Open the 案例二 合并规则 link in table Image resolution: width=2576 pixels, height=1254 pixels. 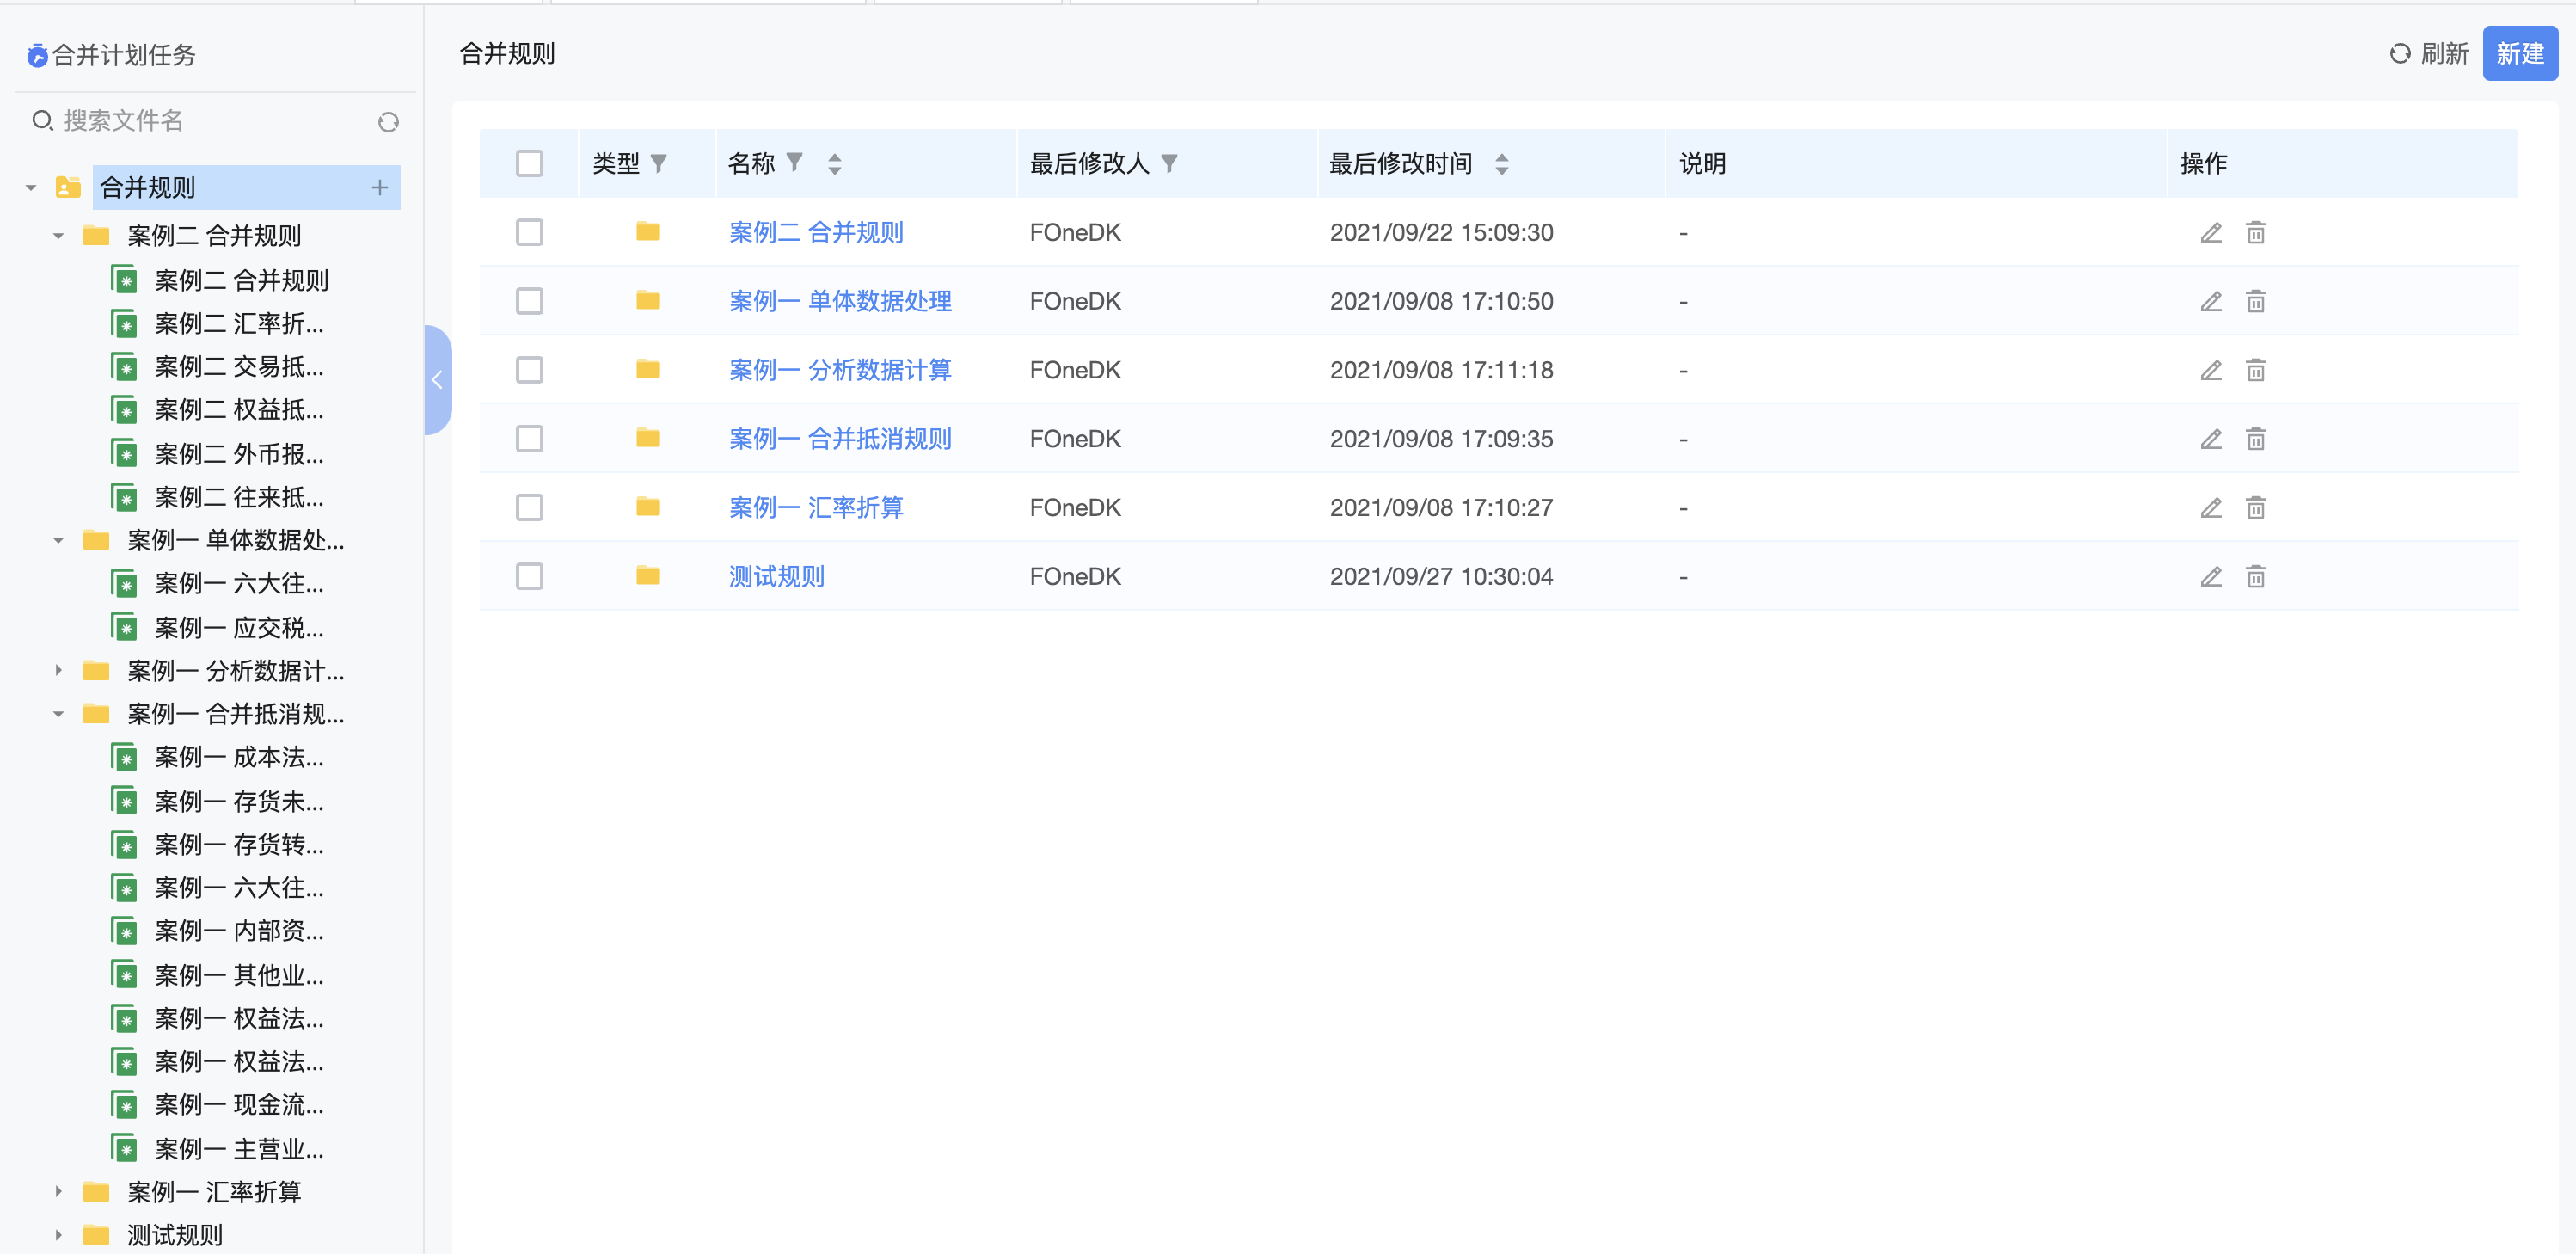[816, 233]
